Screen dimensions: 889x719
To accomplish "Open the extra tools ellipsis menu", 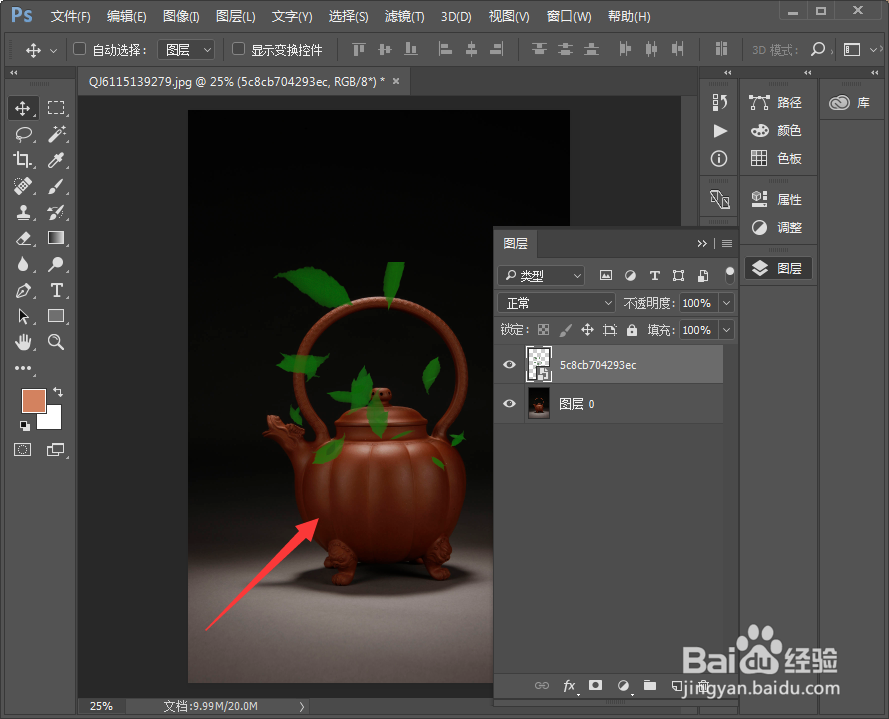I will pos(23,368).
